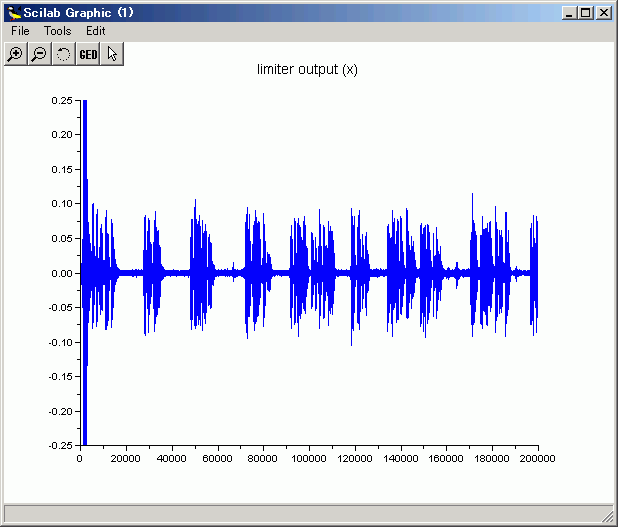Click the plot title 'limiter output (x)'
Image resolution: width=618 pixels, height=527 pixels.
pyautogui.click(x=307, y=70)
